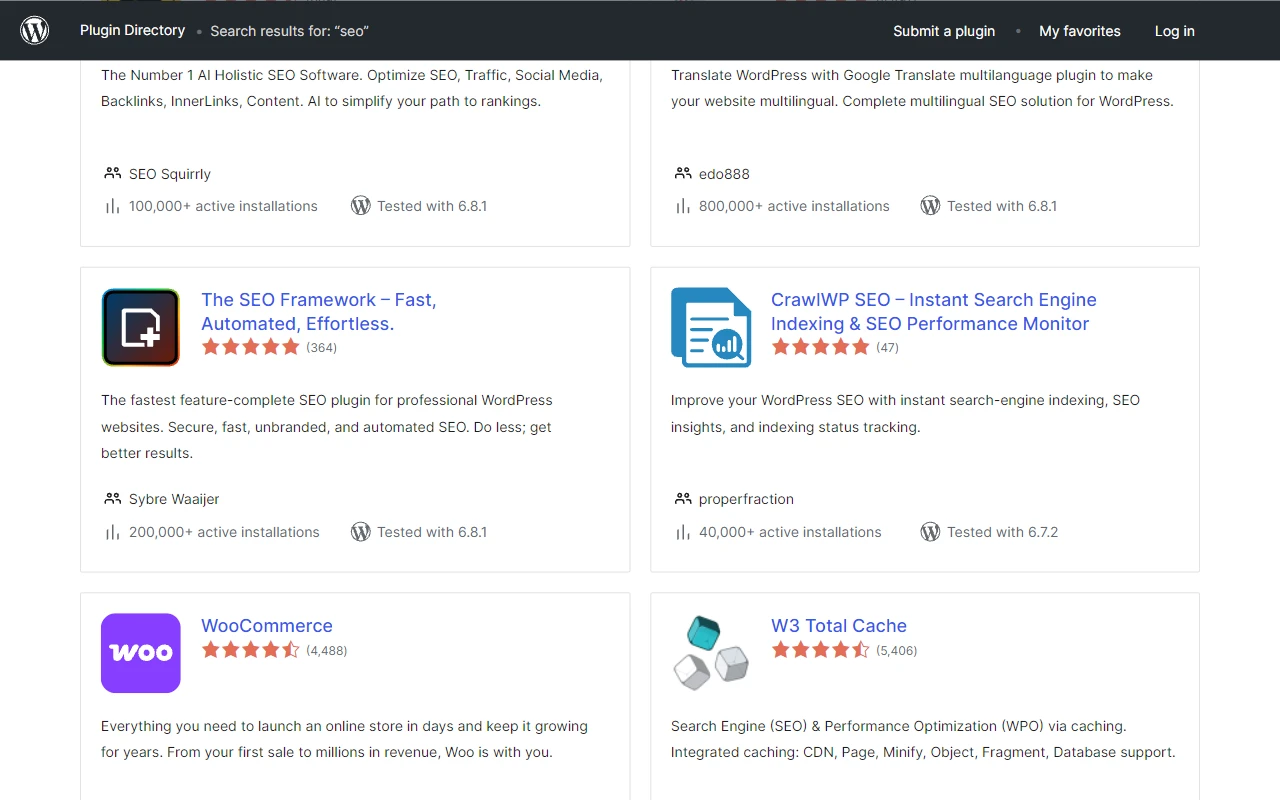Click CrawlWP SEO star rating

(820, 347)
